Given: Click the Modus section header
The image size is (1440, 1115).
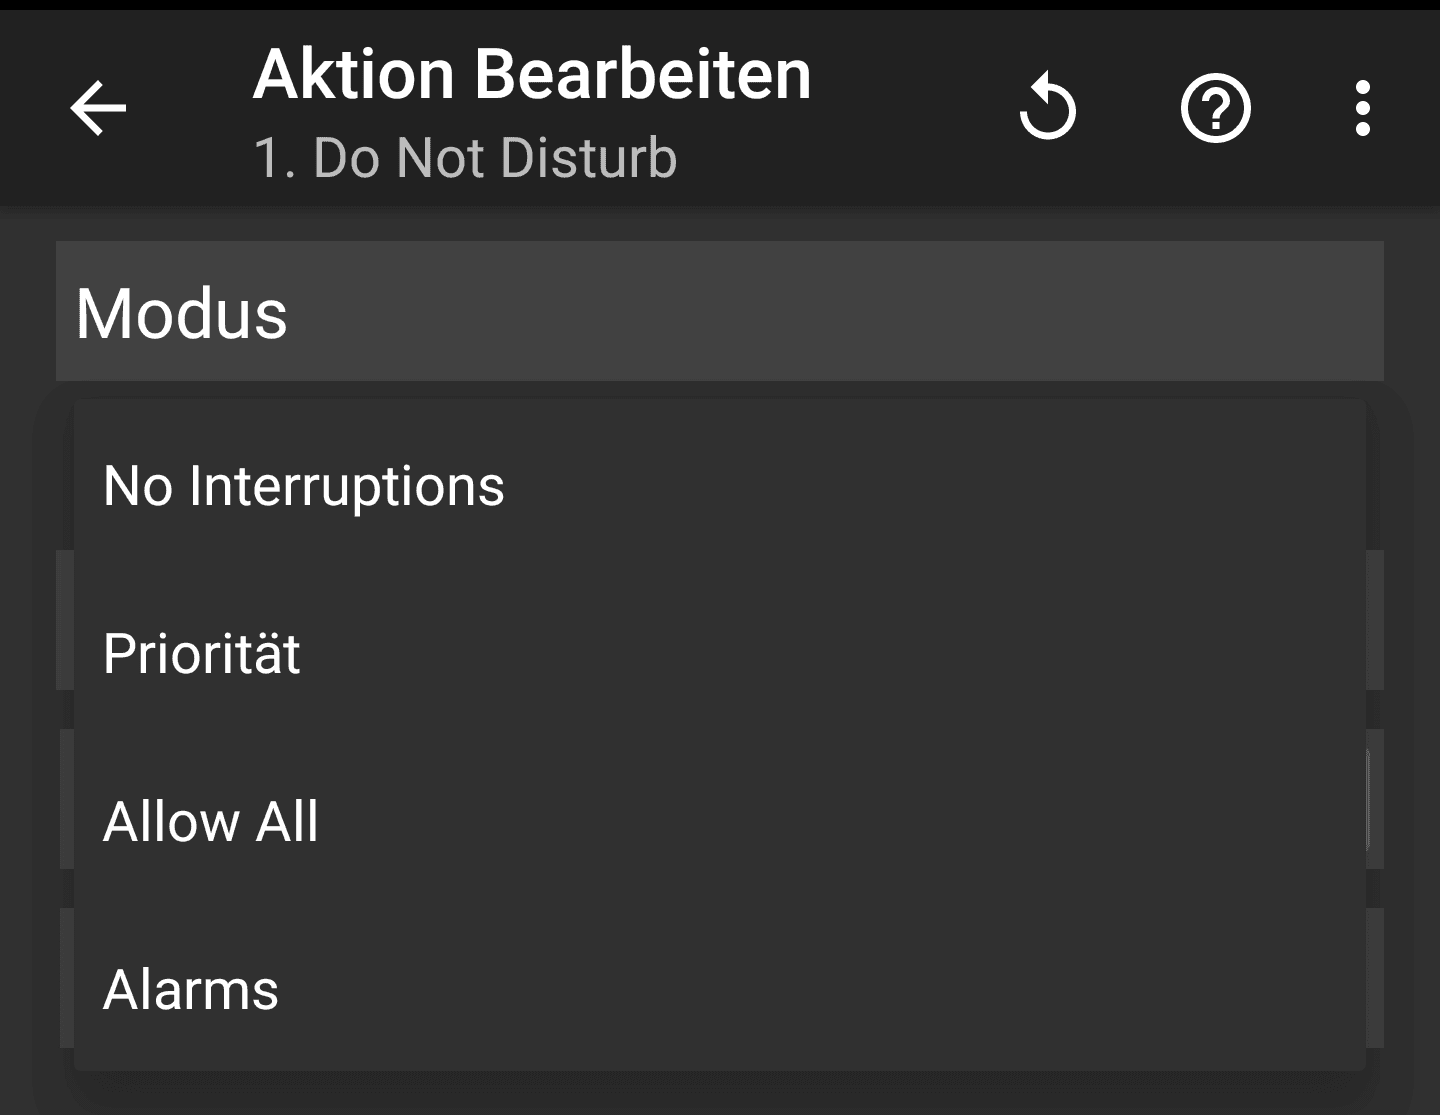Looking at the screenshot, I should (720, 311).
